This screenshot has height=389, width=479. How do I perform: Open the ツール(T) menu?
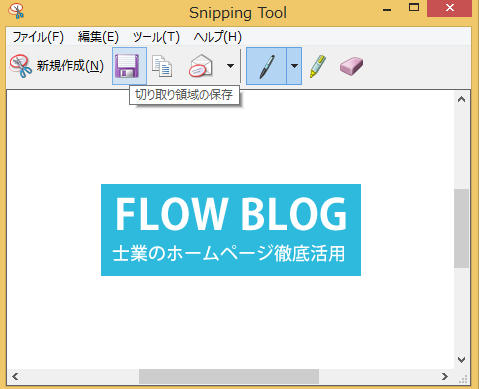click(156, 37)
